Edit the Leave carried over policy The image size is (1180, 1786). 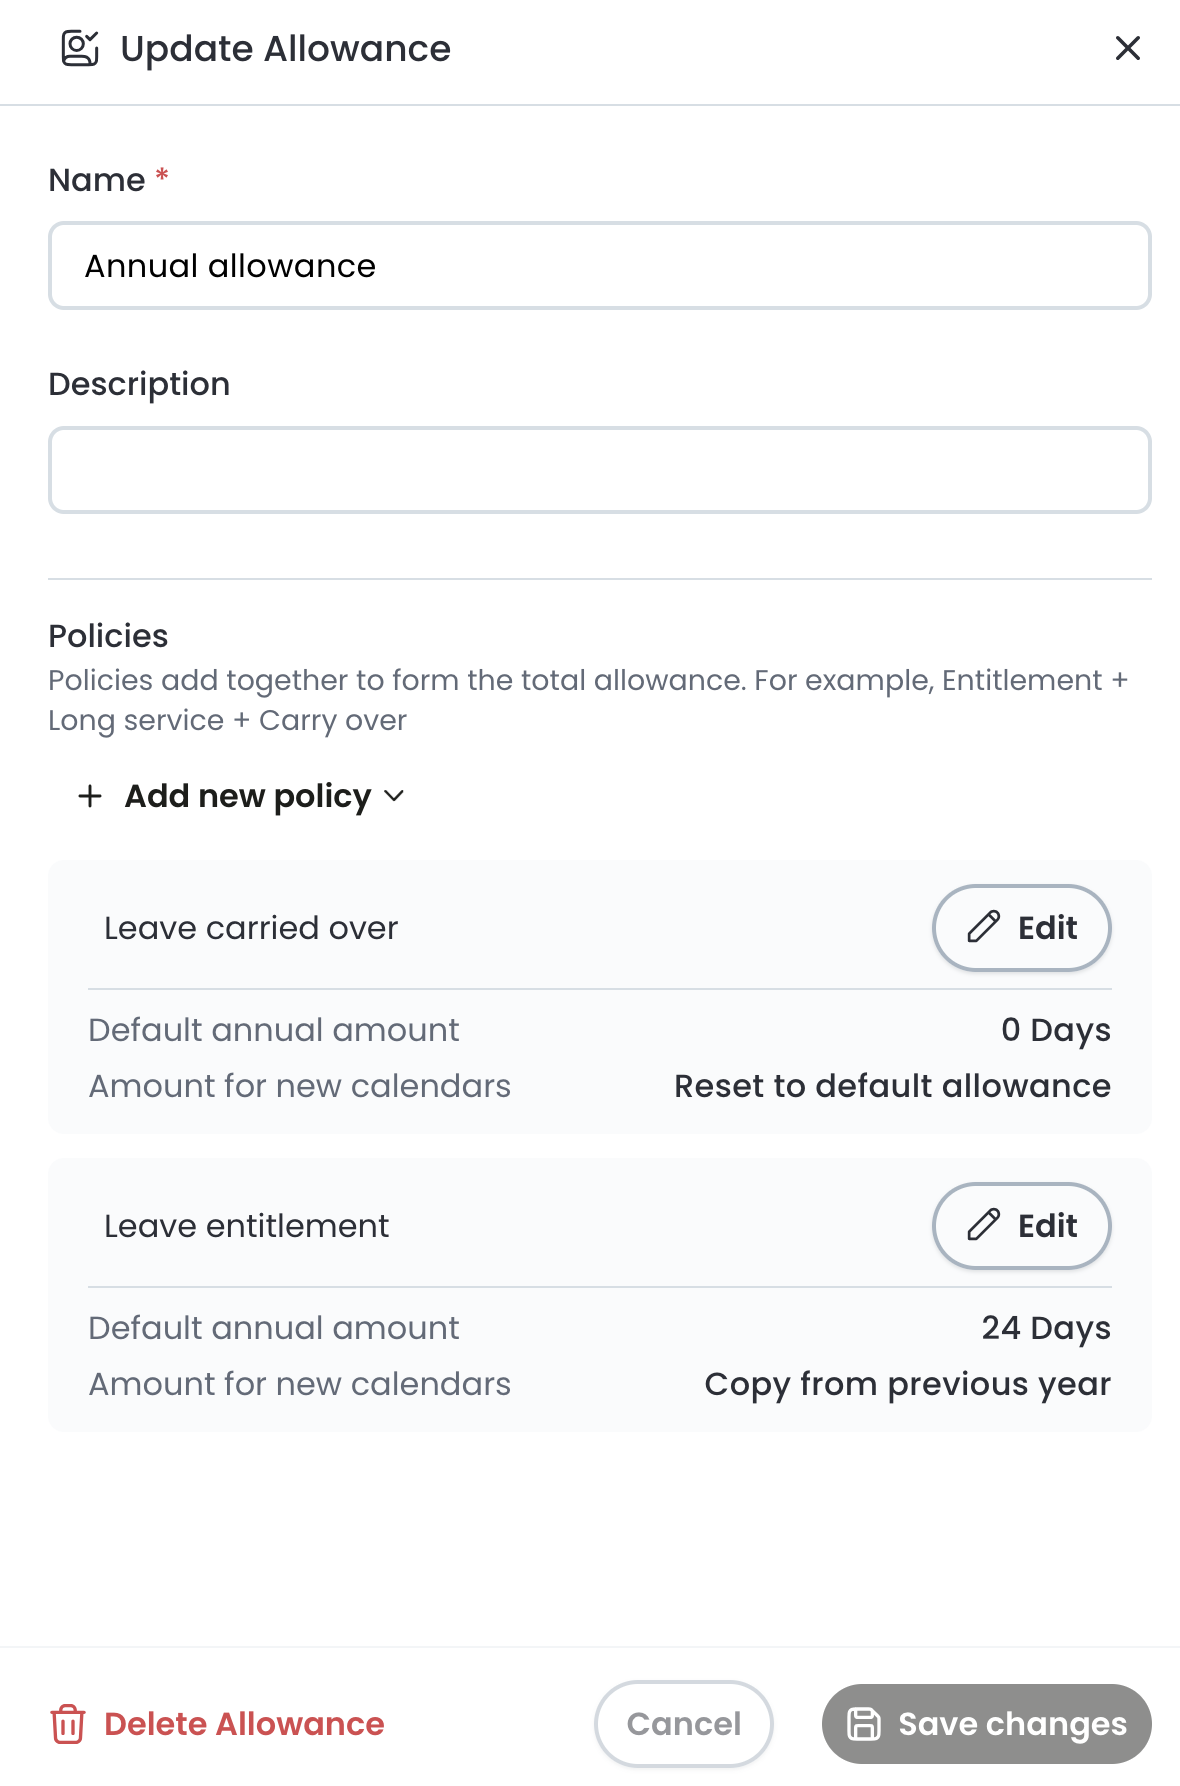tap(1021, 927)
